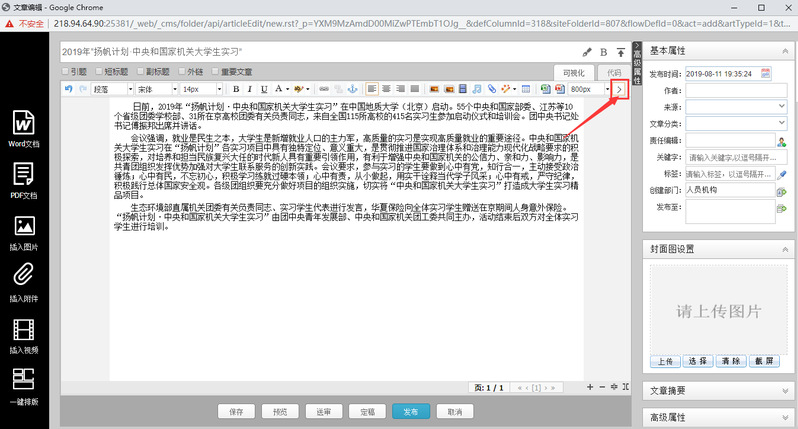
Task: Click the undo arrow in editor toolbar
Action: click(69, 89)
